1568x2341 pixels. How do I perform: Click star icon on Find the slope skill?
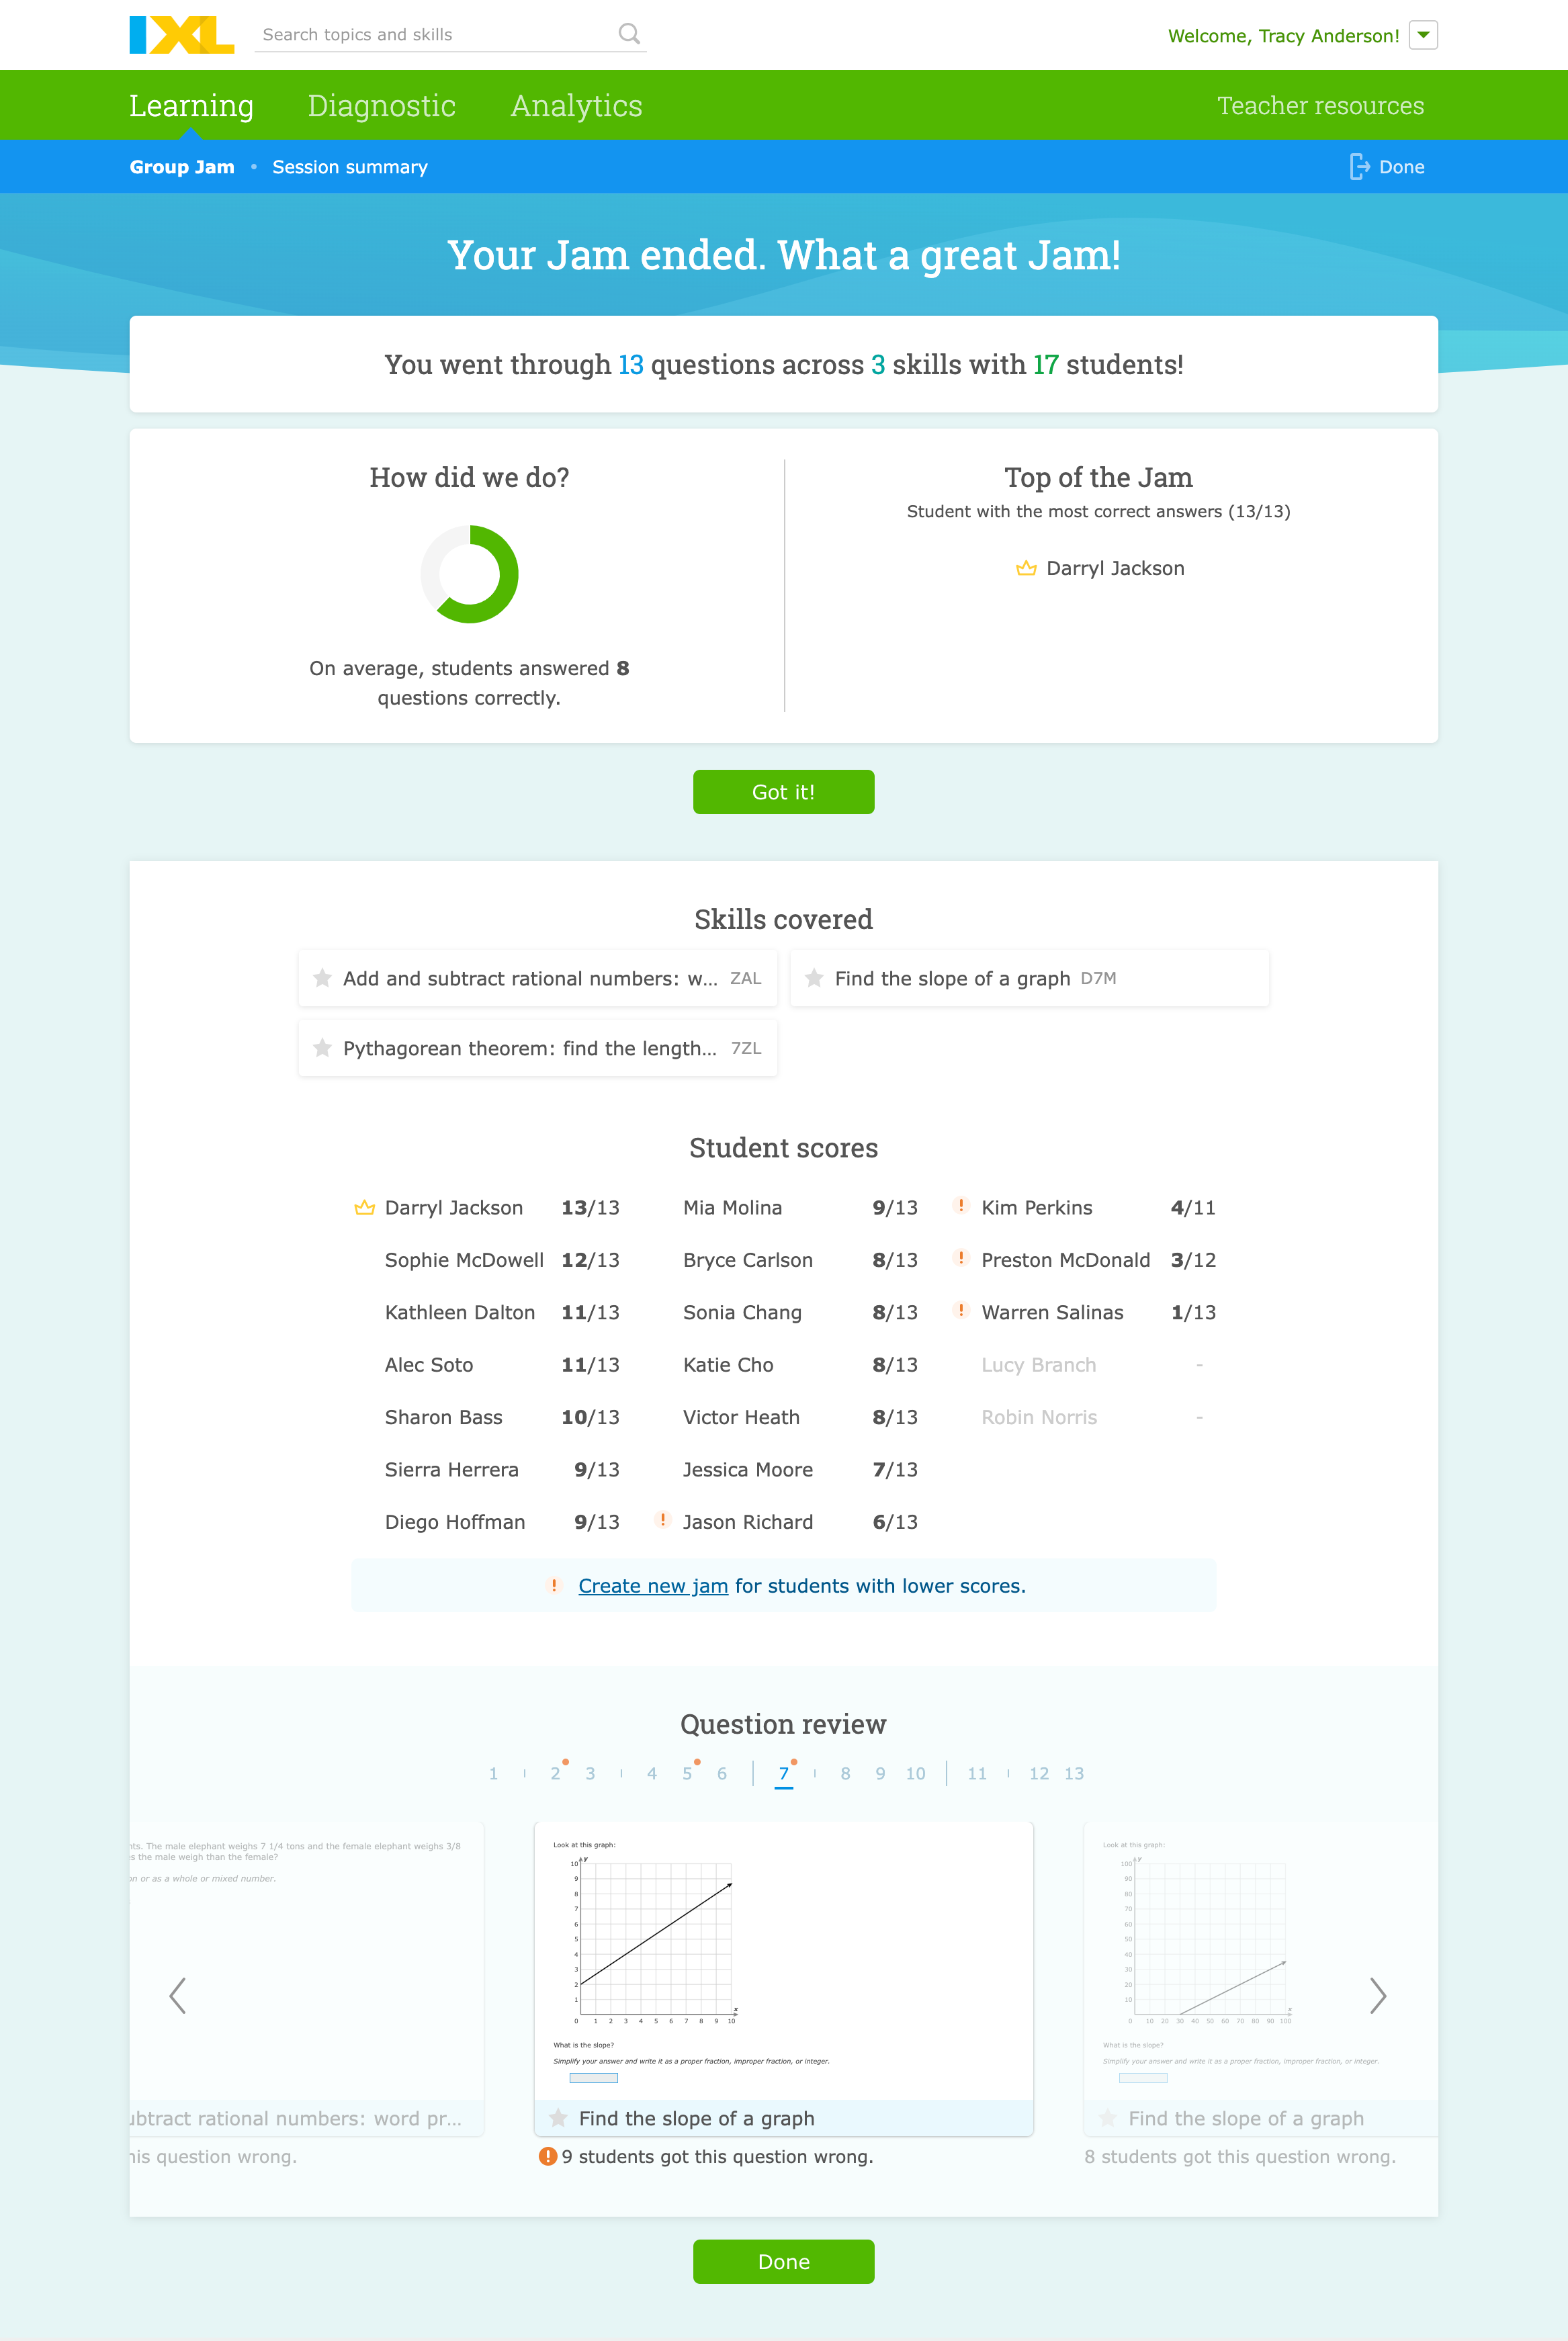tap(814, 978)
